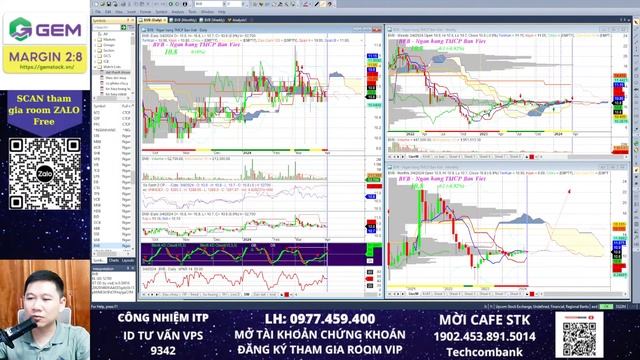Pin the Symbols panel
Screen dimensions: 640x360
128,20
